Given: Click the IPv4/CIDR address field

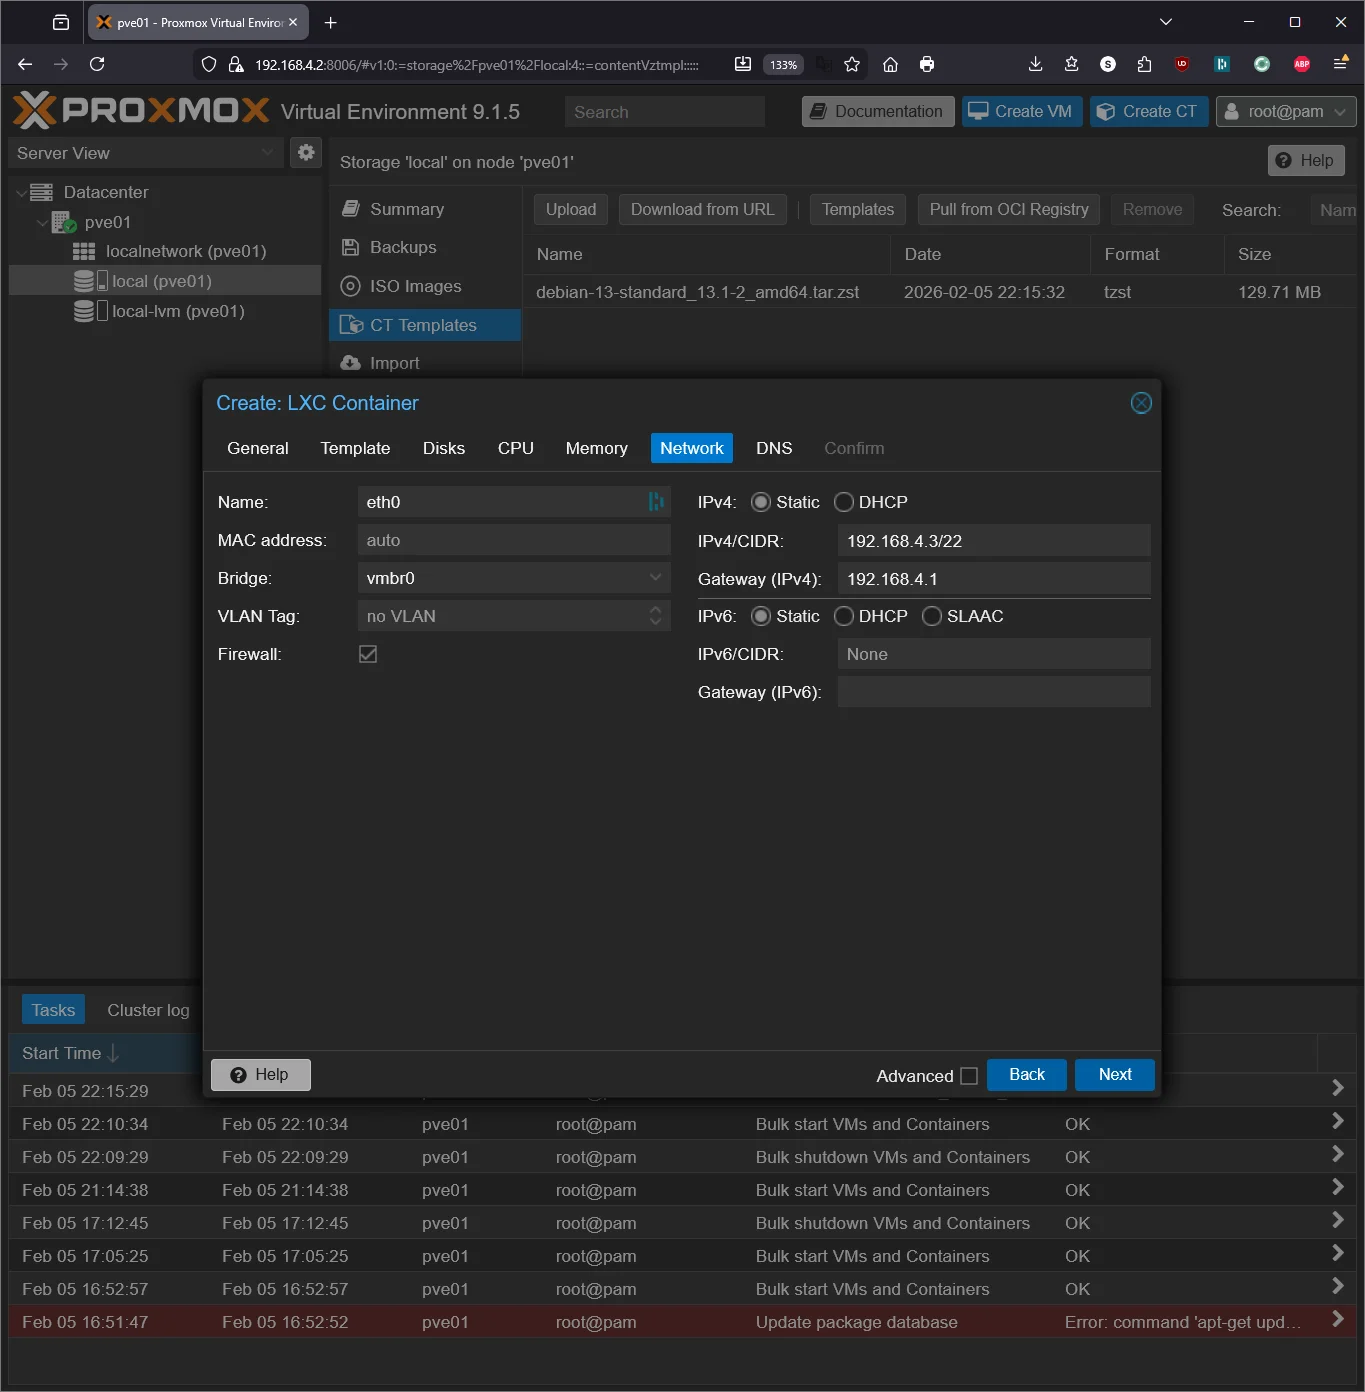Looking at the screenshot, I should [993, 540].
